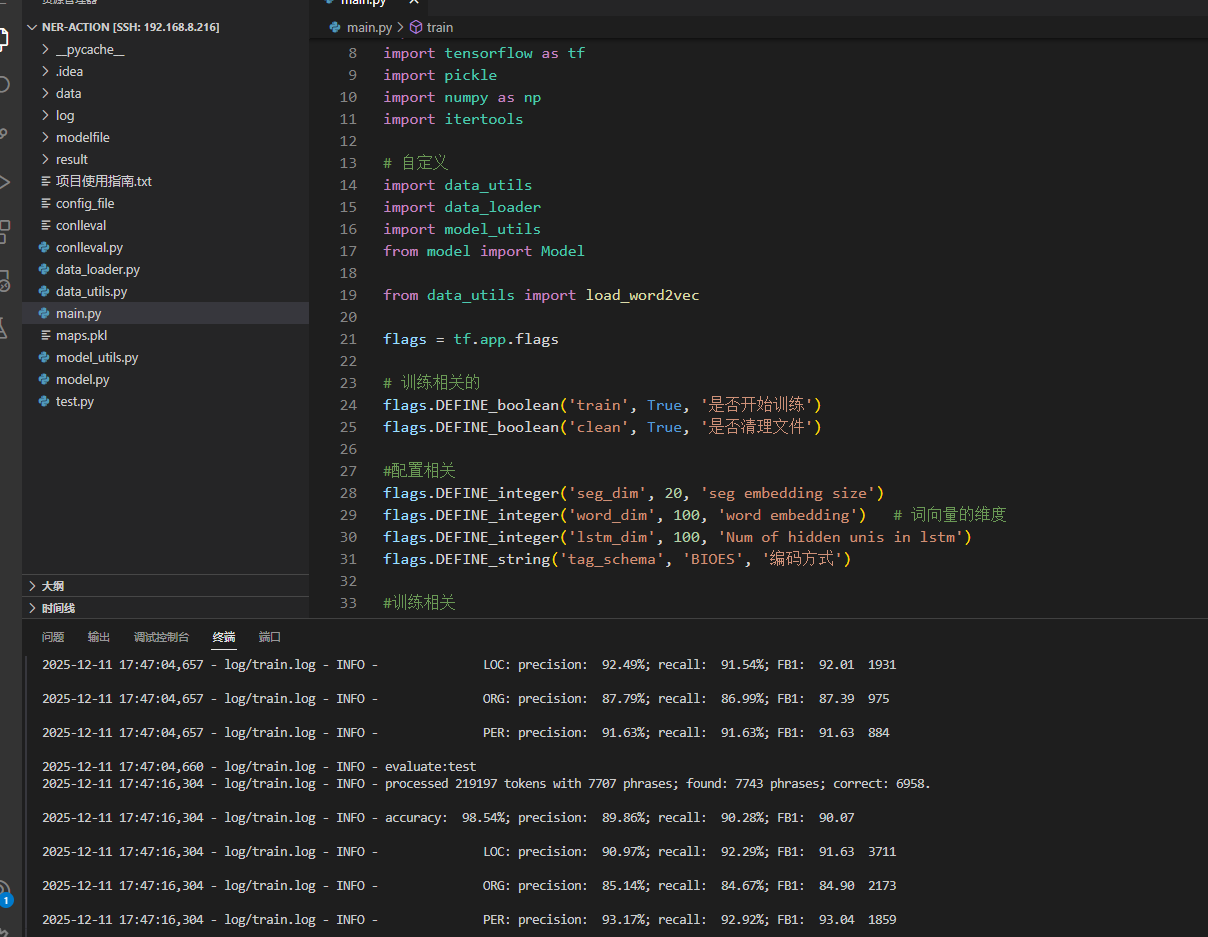
Task: Switch to the 问题 panel tab
Action: click(x=53, y=637)
